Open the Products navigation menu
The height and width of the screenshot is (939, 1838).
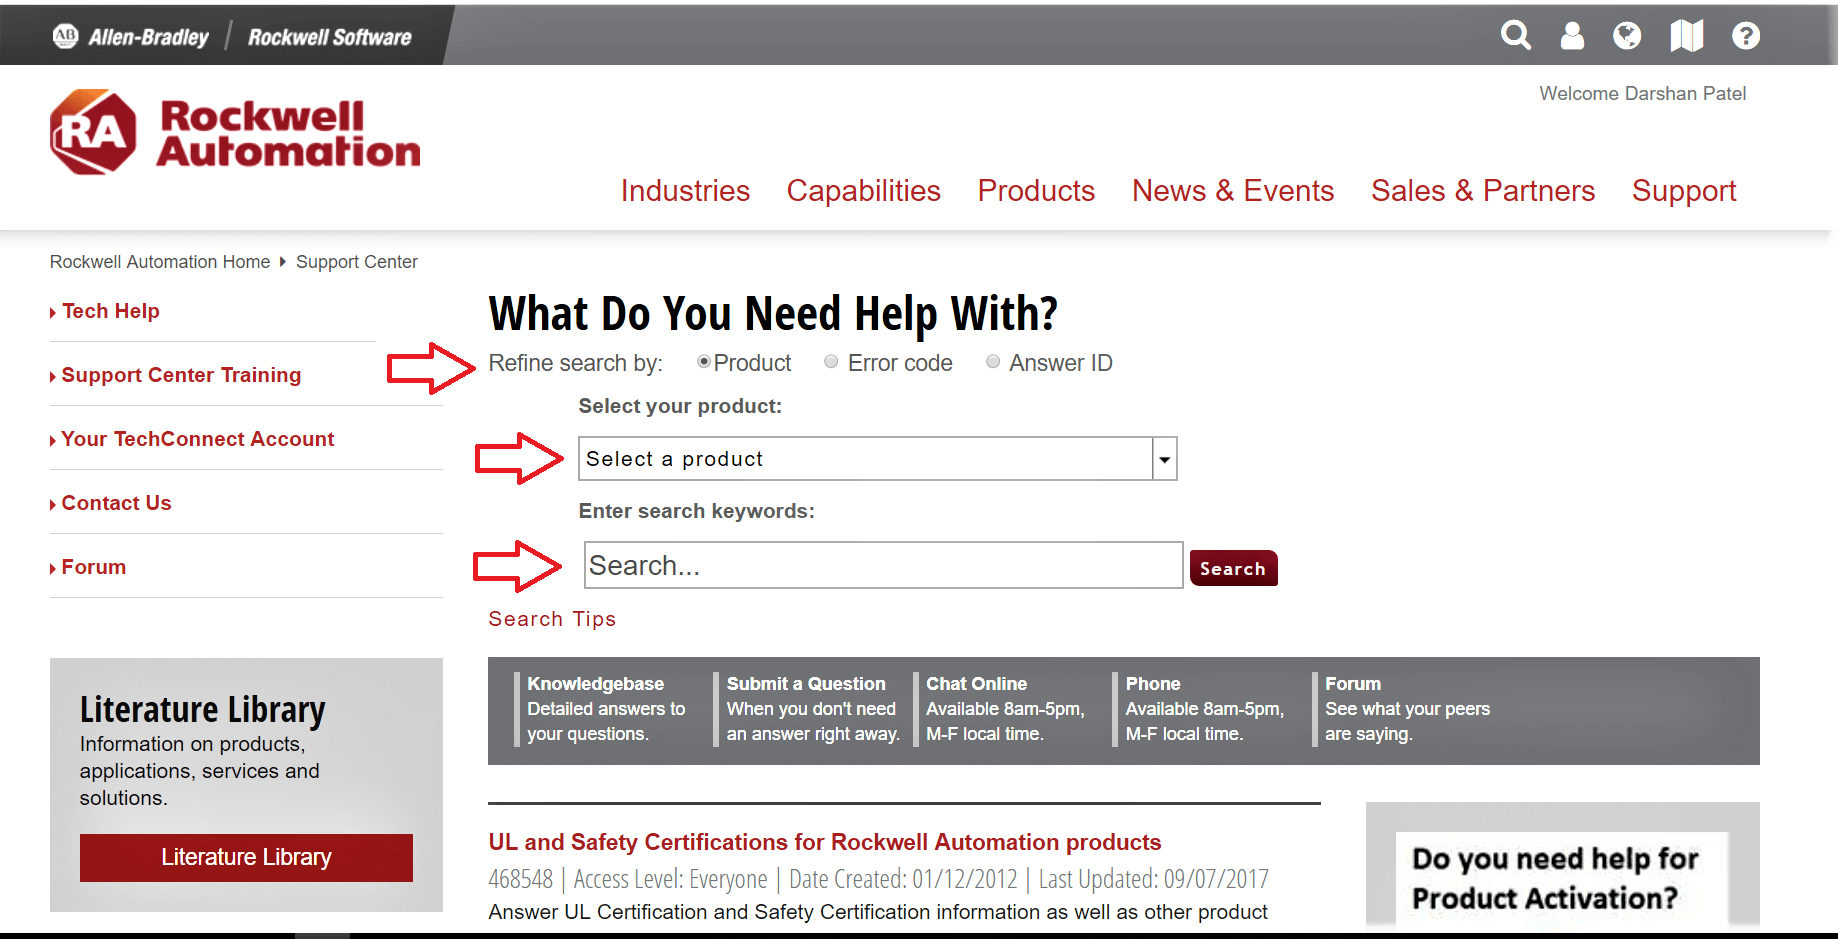pyautogui.click(x=1035, y=191)
